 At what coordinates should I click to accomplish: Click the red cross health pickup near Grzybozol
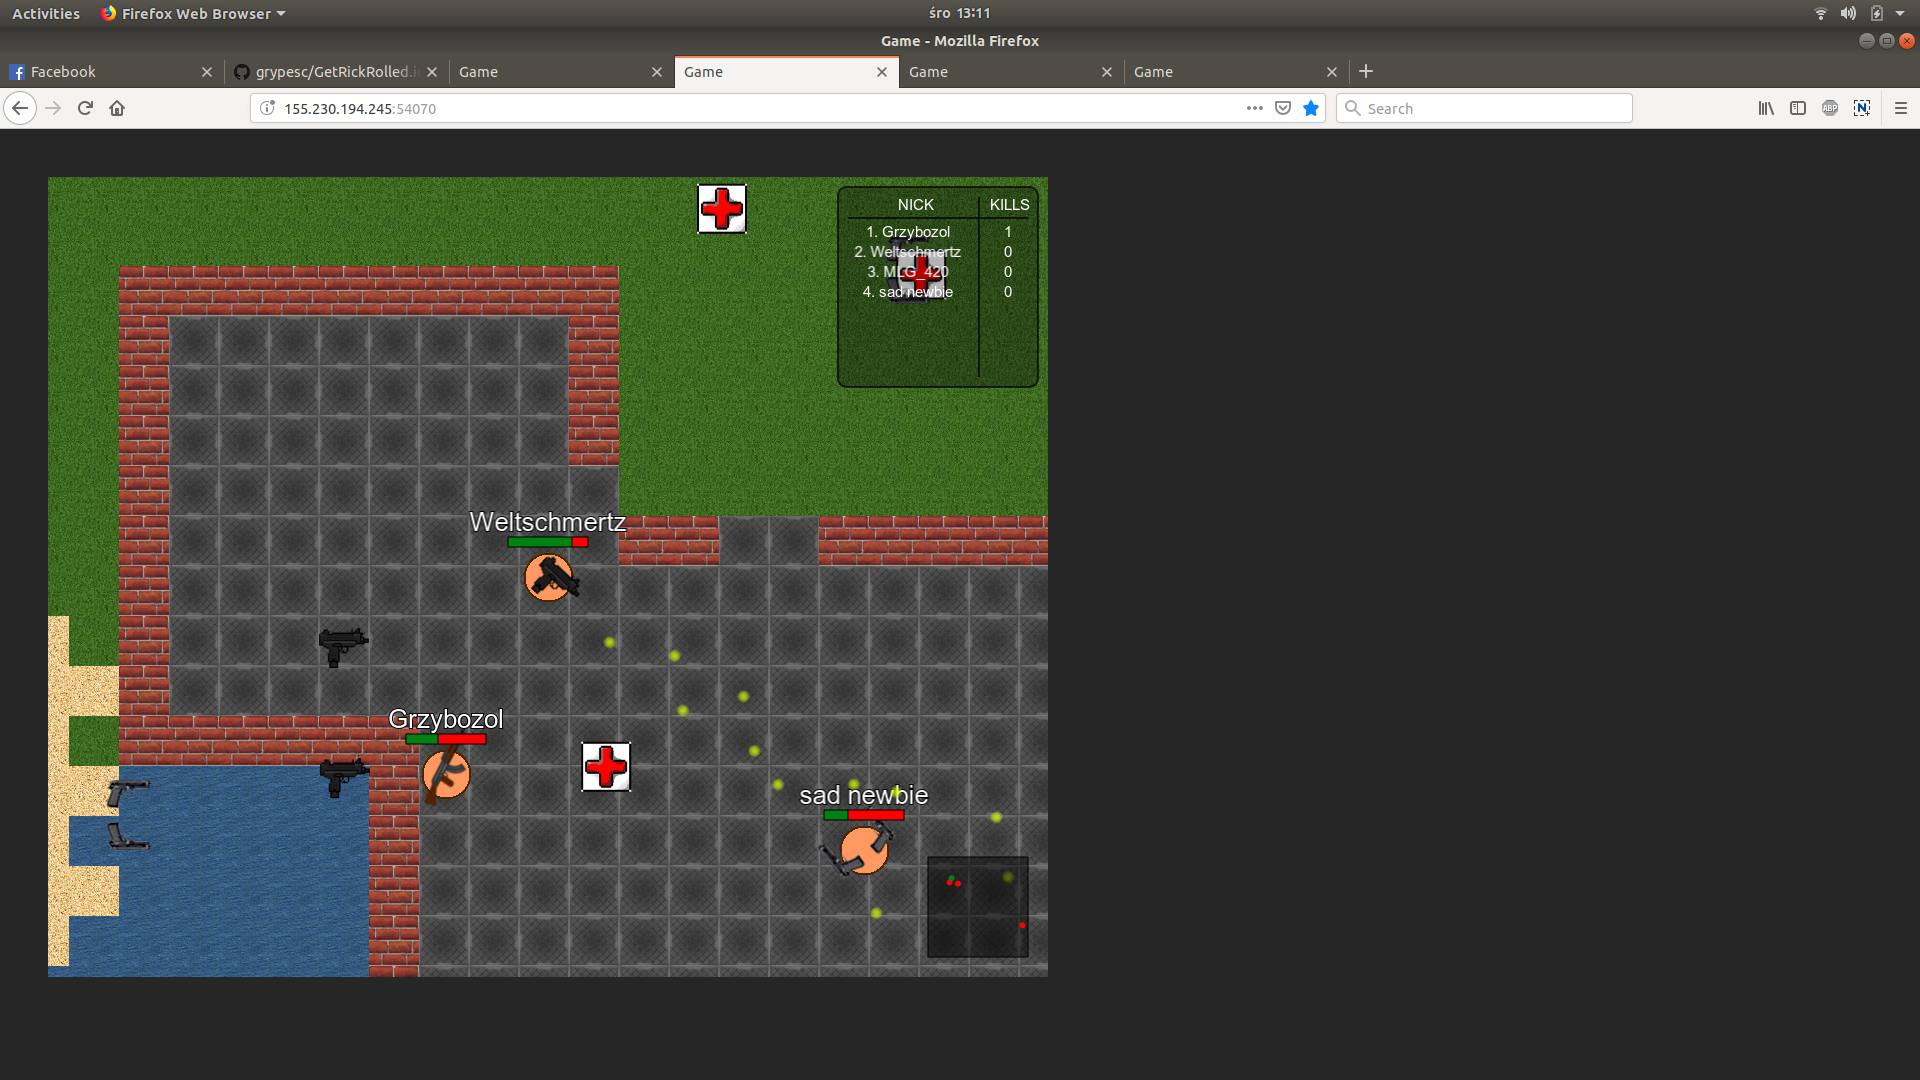coord(604,766)
